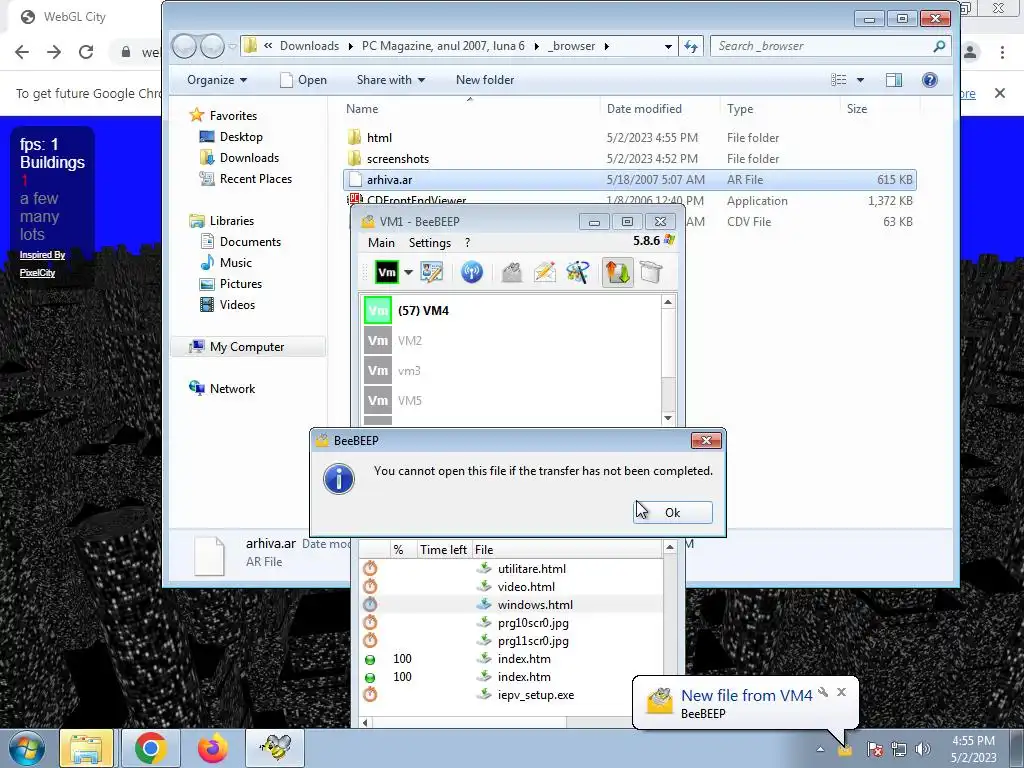Click the volume speaker icon in system tray
Image resolution: width=1024 pixels, height=768 pixels.
pos(923,749)
